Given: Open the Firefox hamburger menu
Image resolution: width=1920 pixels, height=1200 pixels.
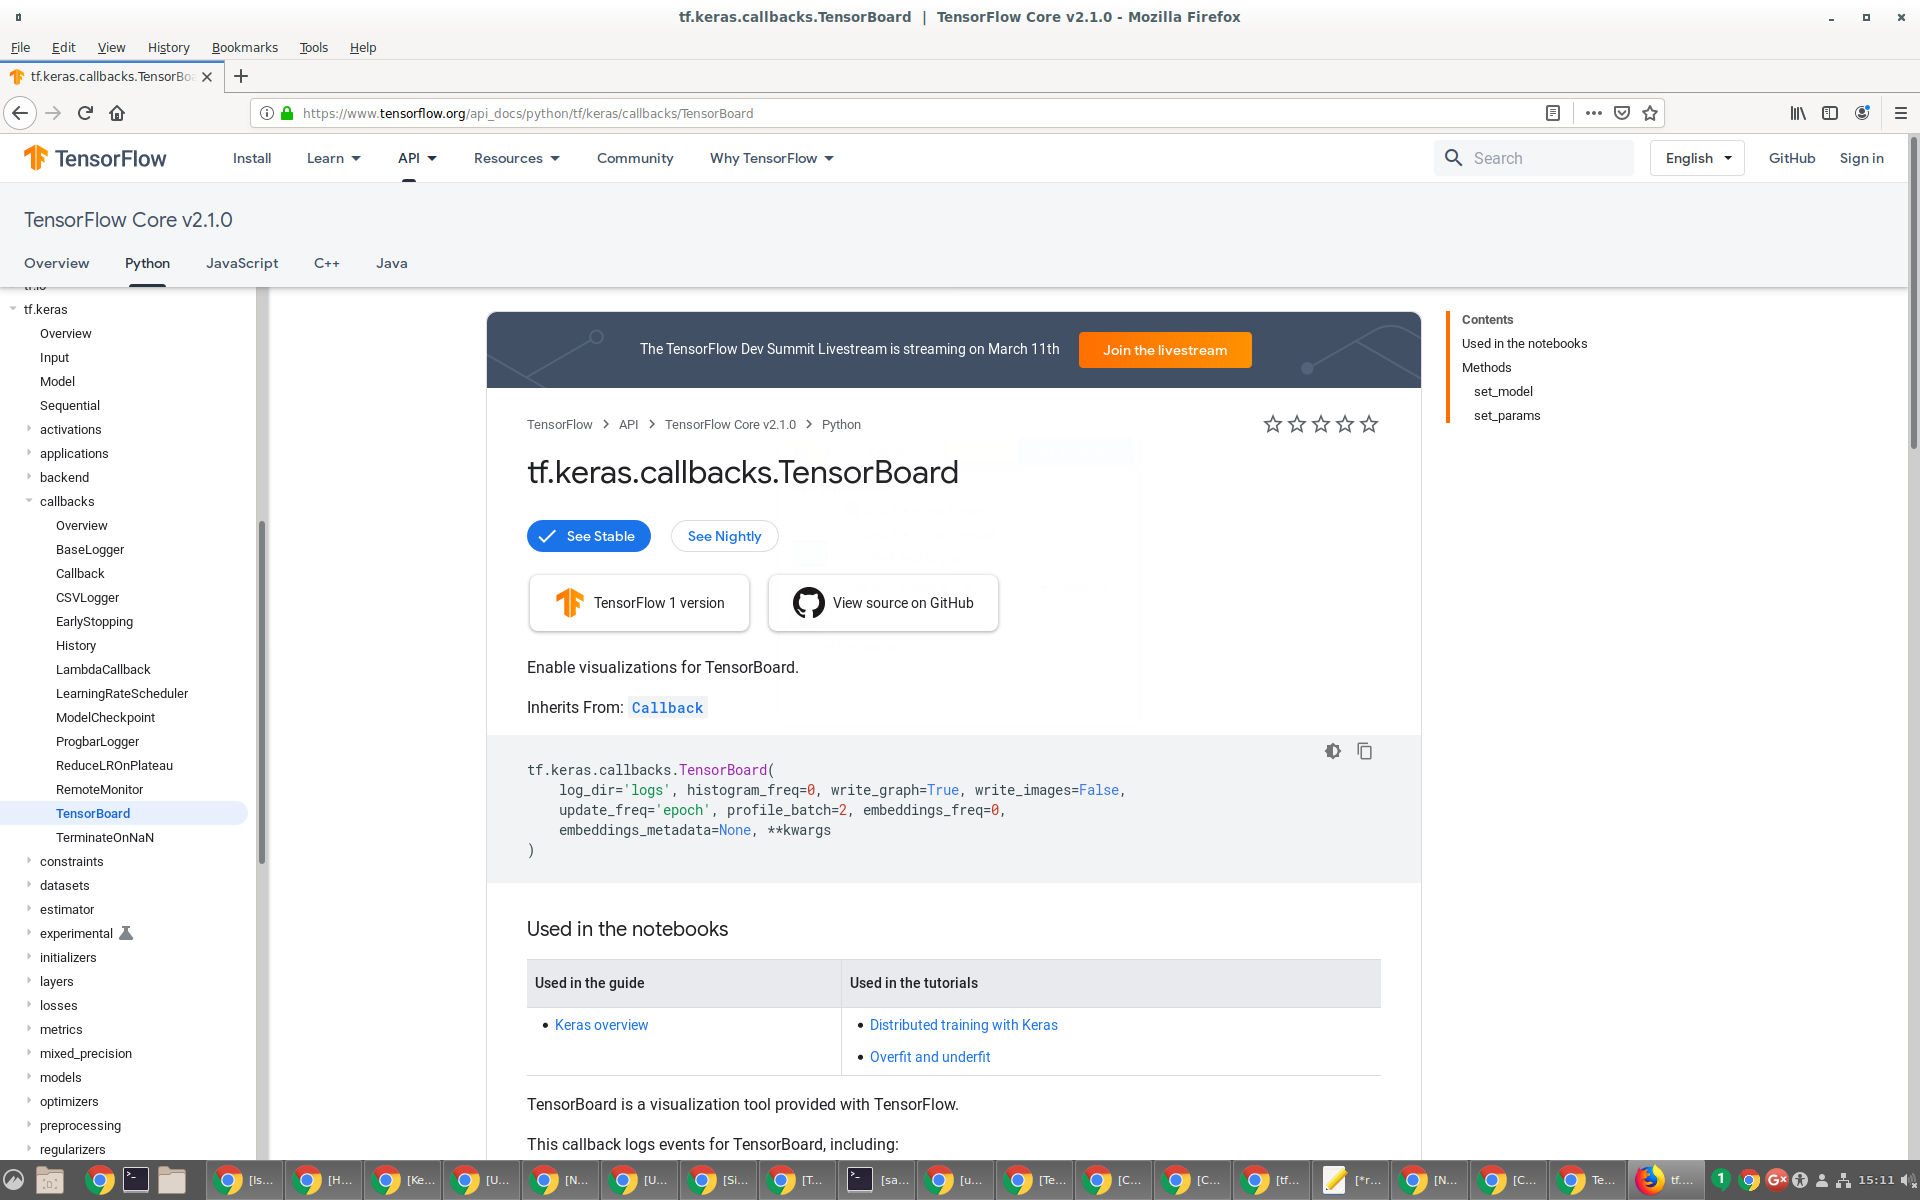Looking at the screenshot, I should point(1901,113).
